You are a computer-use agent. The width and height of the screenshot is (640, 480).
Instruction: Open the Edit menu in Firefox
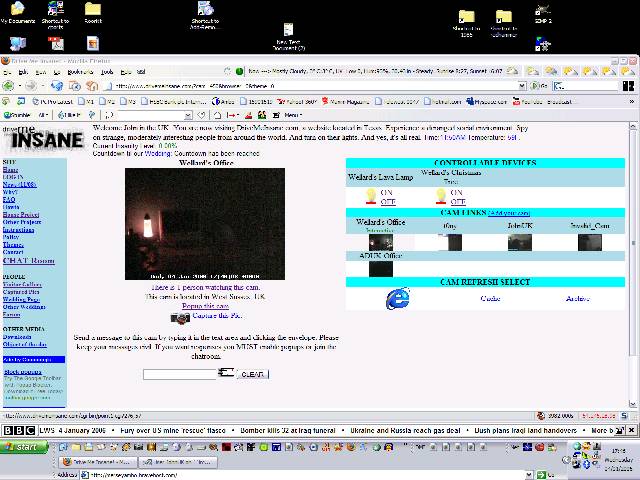[x=23, y=72]
